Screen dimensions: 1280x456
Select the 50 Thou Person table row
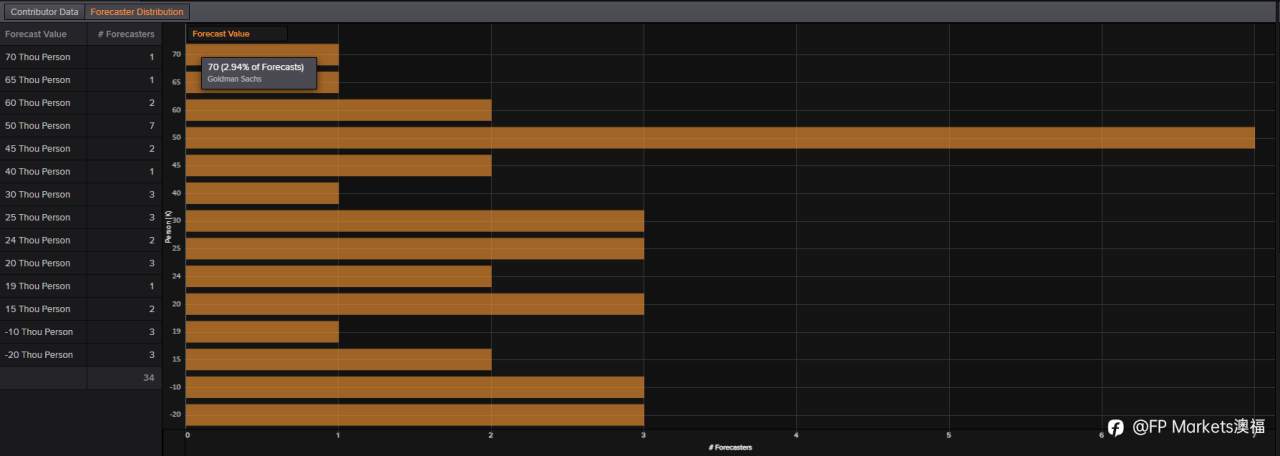click(x=80, y=126)
